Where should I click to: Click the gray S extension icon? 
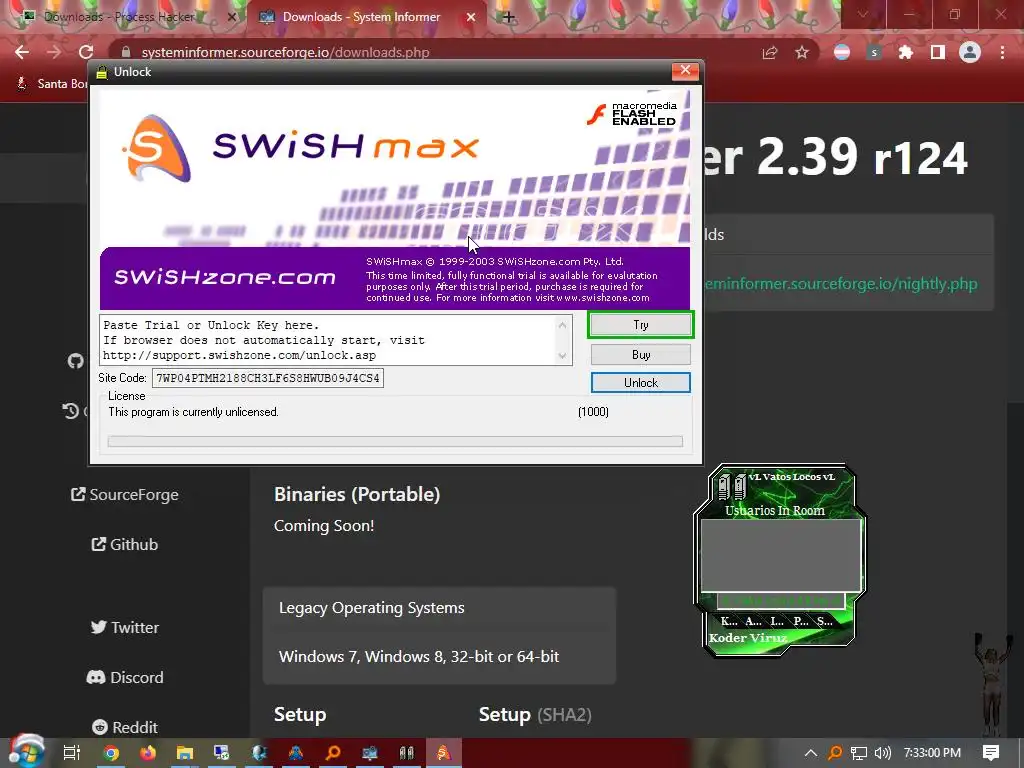(874, 52)
